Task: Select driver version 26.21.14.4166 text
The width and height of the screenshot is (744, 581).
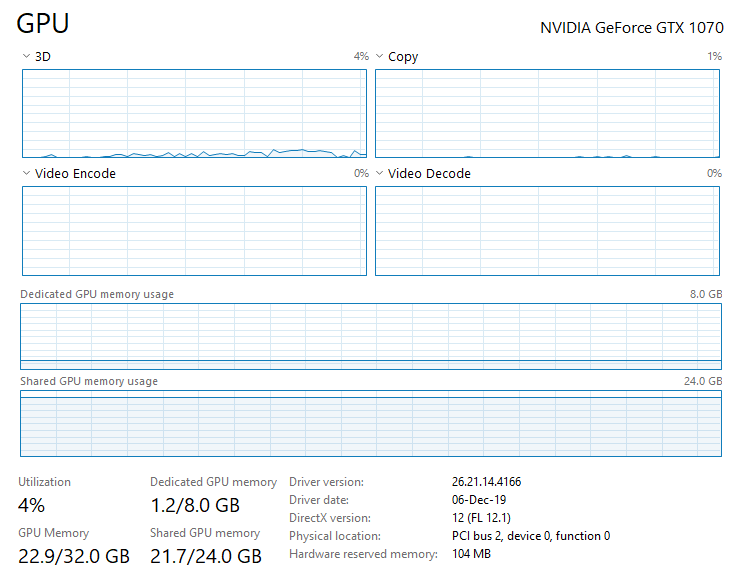Action: 486,482
